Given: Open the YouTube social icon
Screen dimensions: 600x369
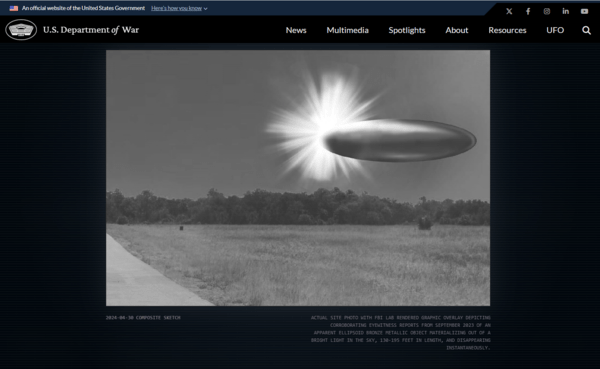Looking at the screenshot, I should [x=584, y=11].
